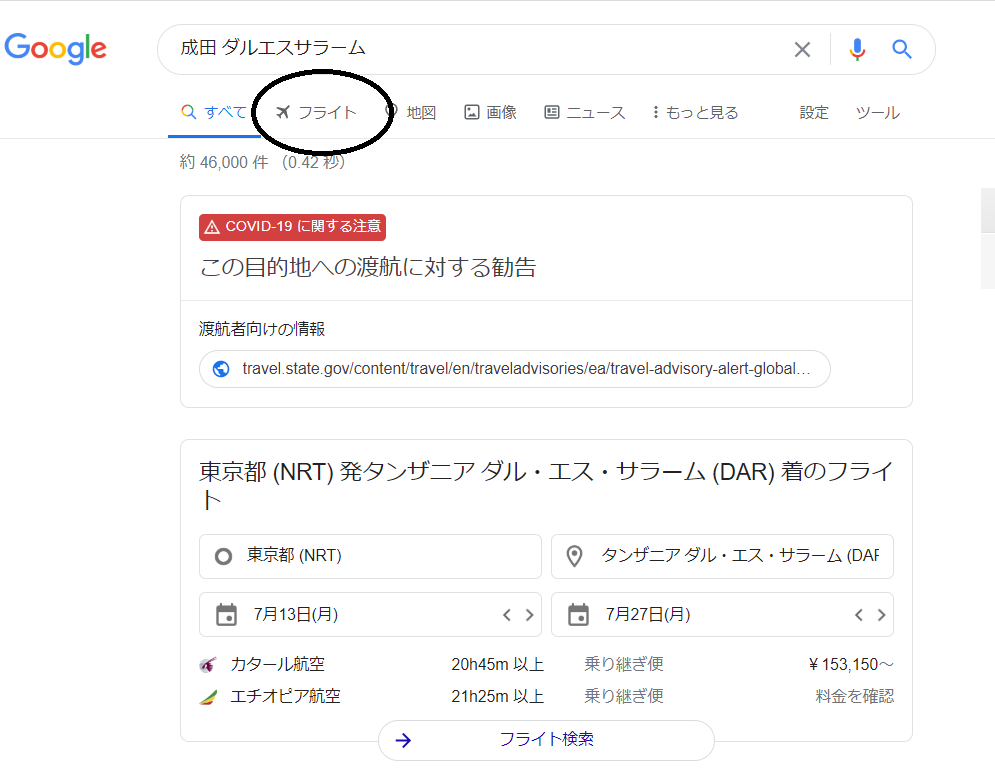995x775 pixels.
Task: Open the 7月27日(月) return date field
Action: coord(723,614)
